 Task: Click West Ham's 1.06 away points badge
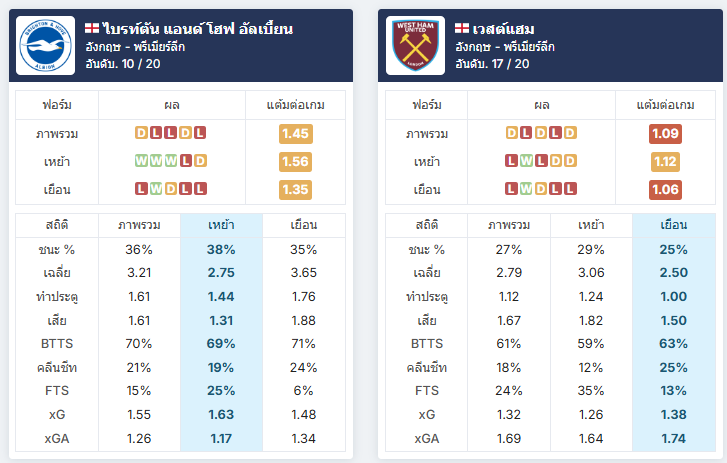(665, 190)
